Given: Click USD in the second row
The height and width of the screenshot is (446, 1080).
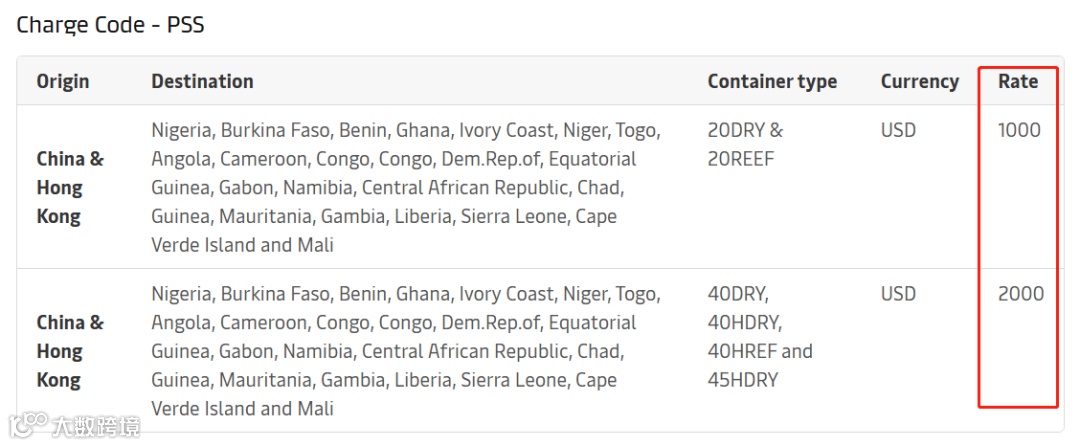Looking at the screenshot, I should (898, 294).
